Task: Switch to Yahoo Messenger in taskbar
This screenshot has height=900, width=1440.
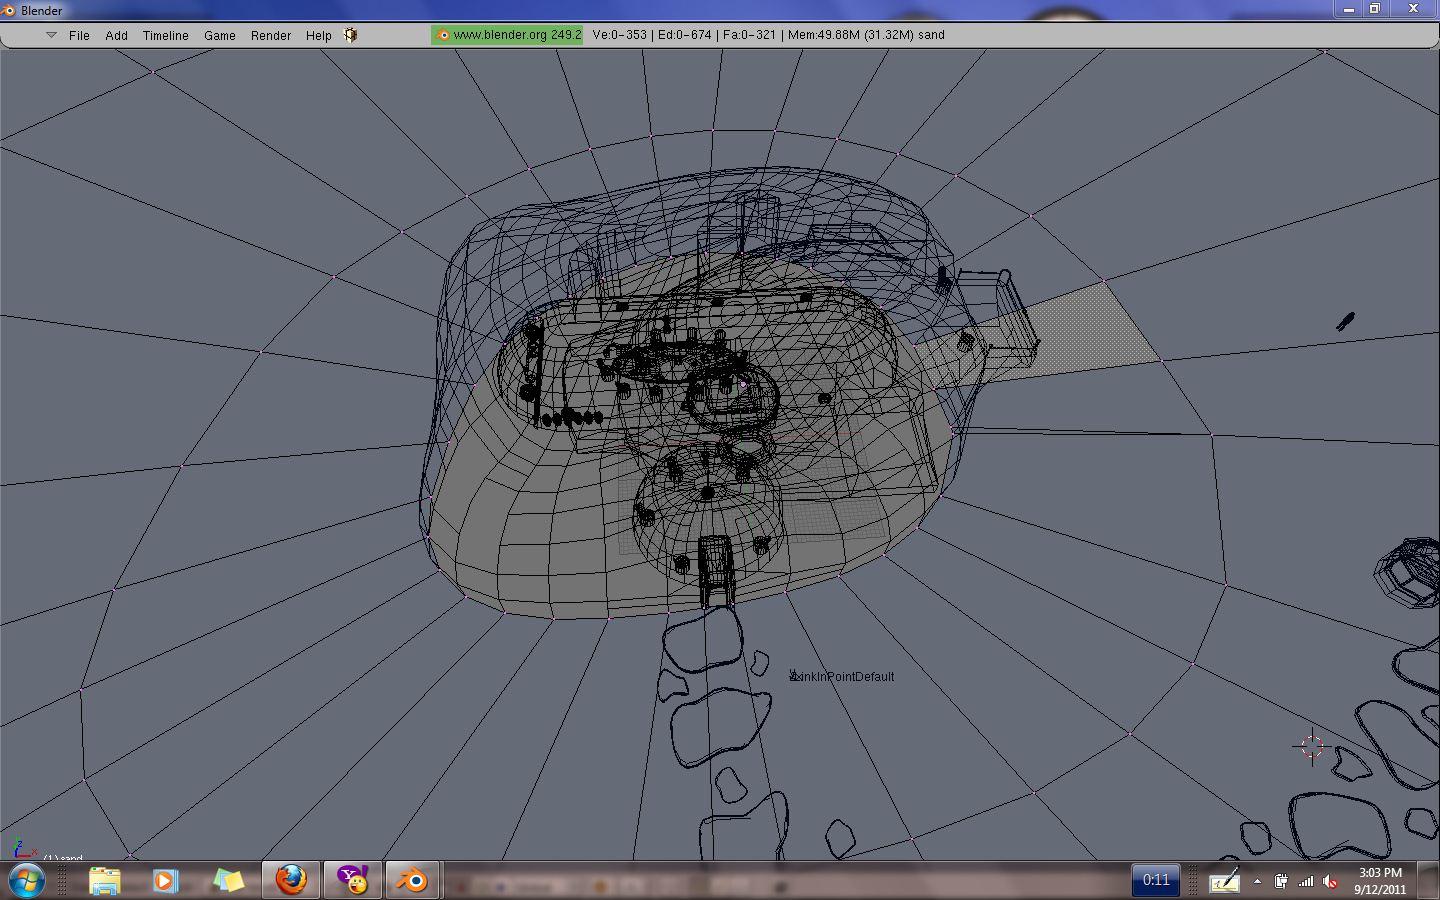Action: pyautogui.click(x=352, y=880)
